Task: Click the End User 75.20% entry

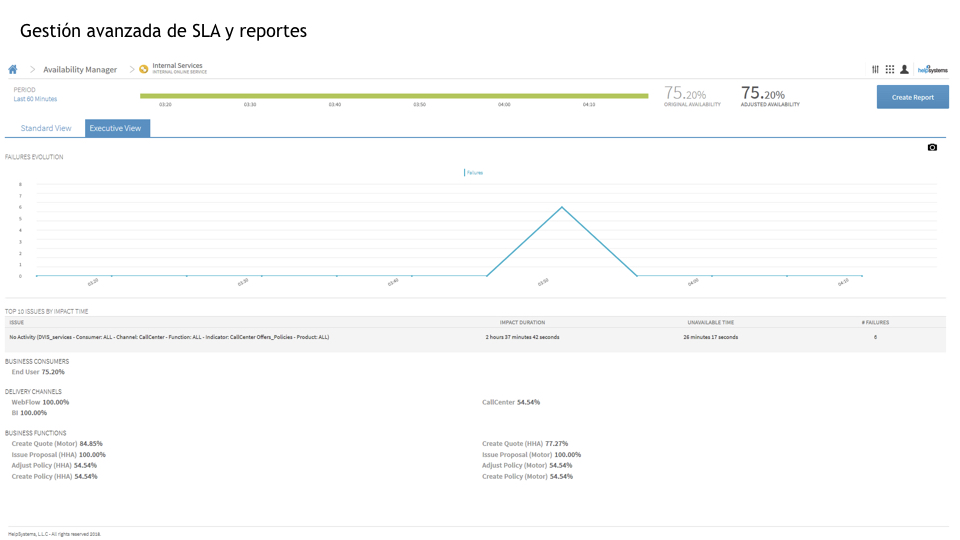Action: point(38,372)
